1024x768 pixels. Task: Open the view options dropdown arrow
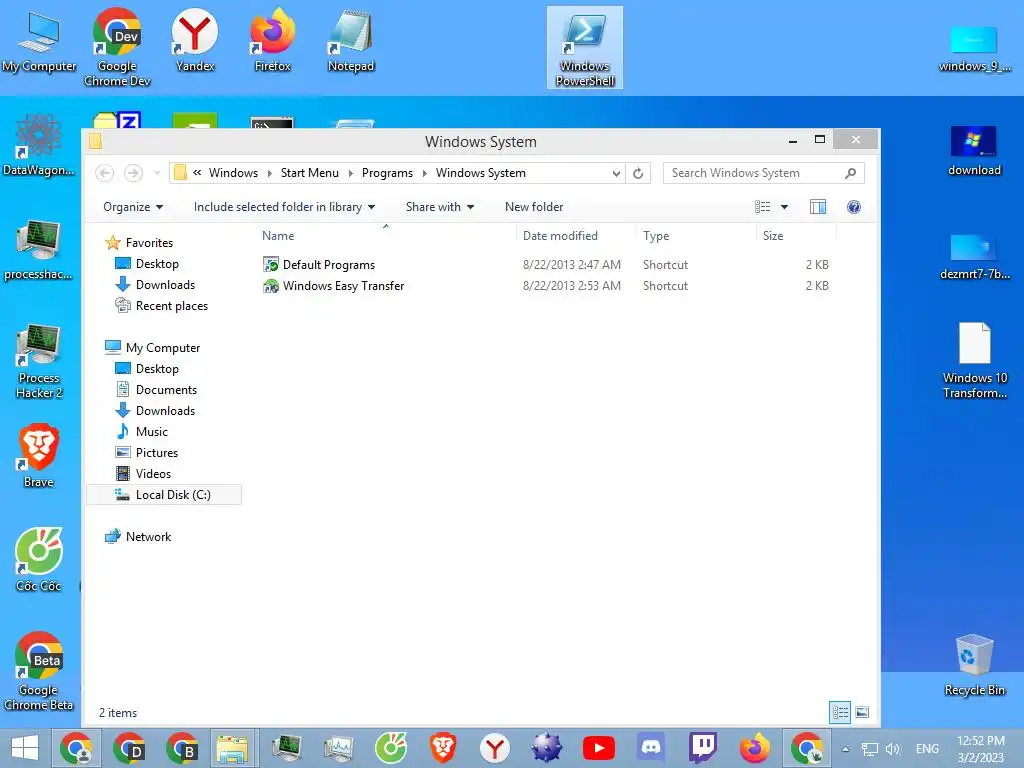click(784, 207)
